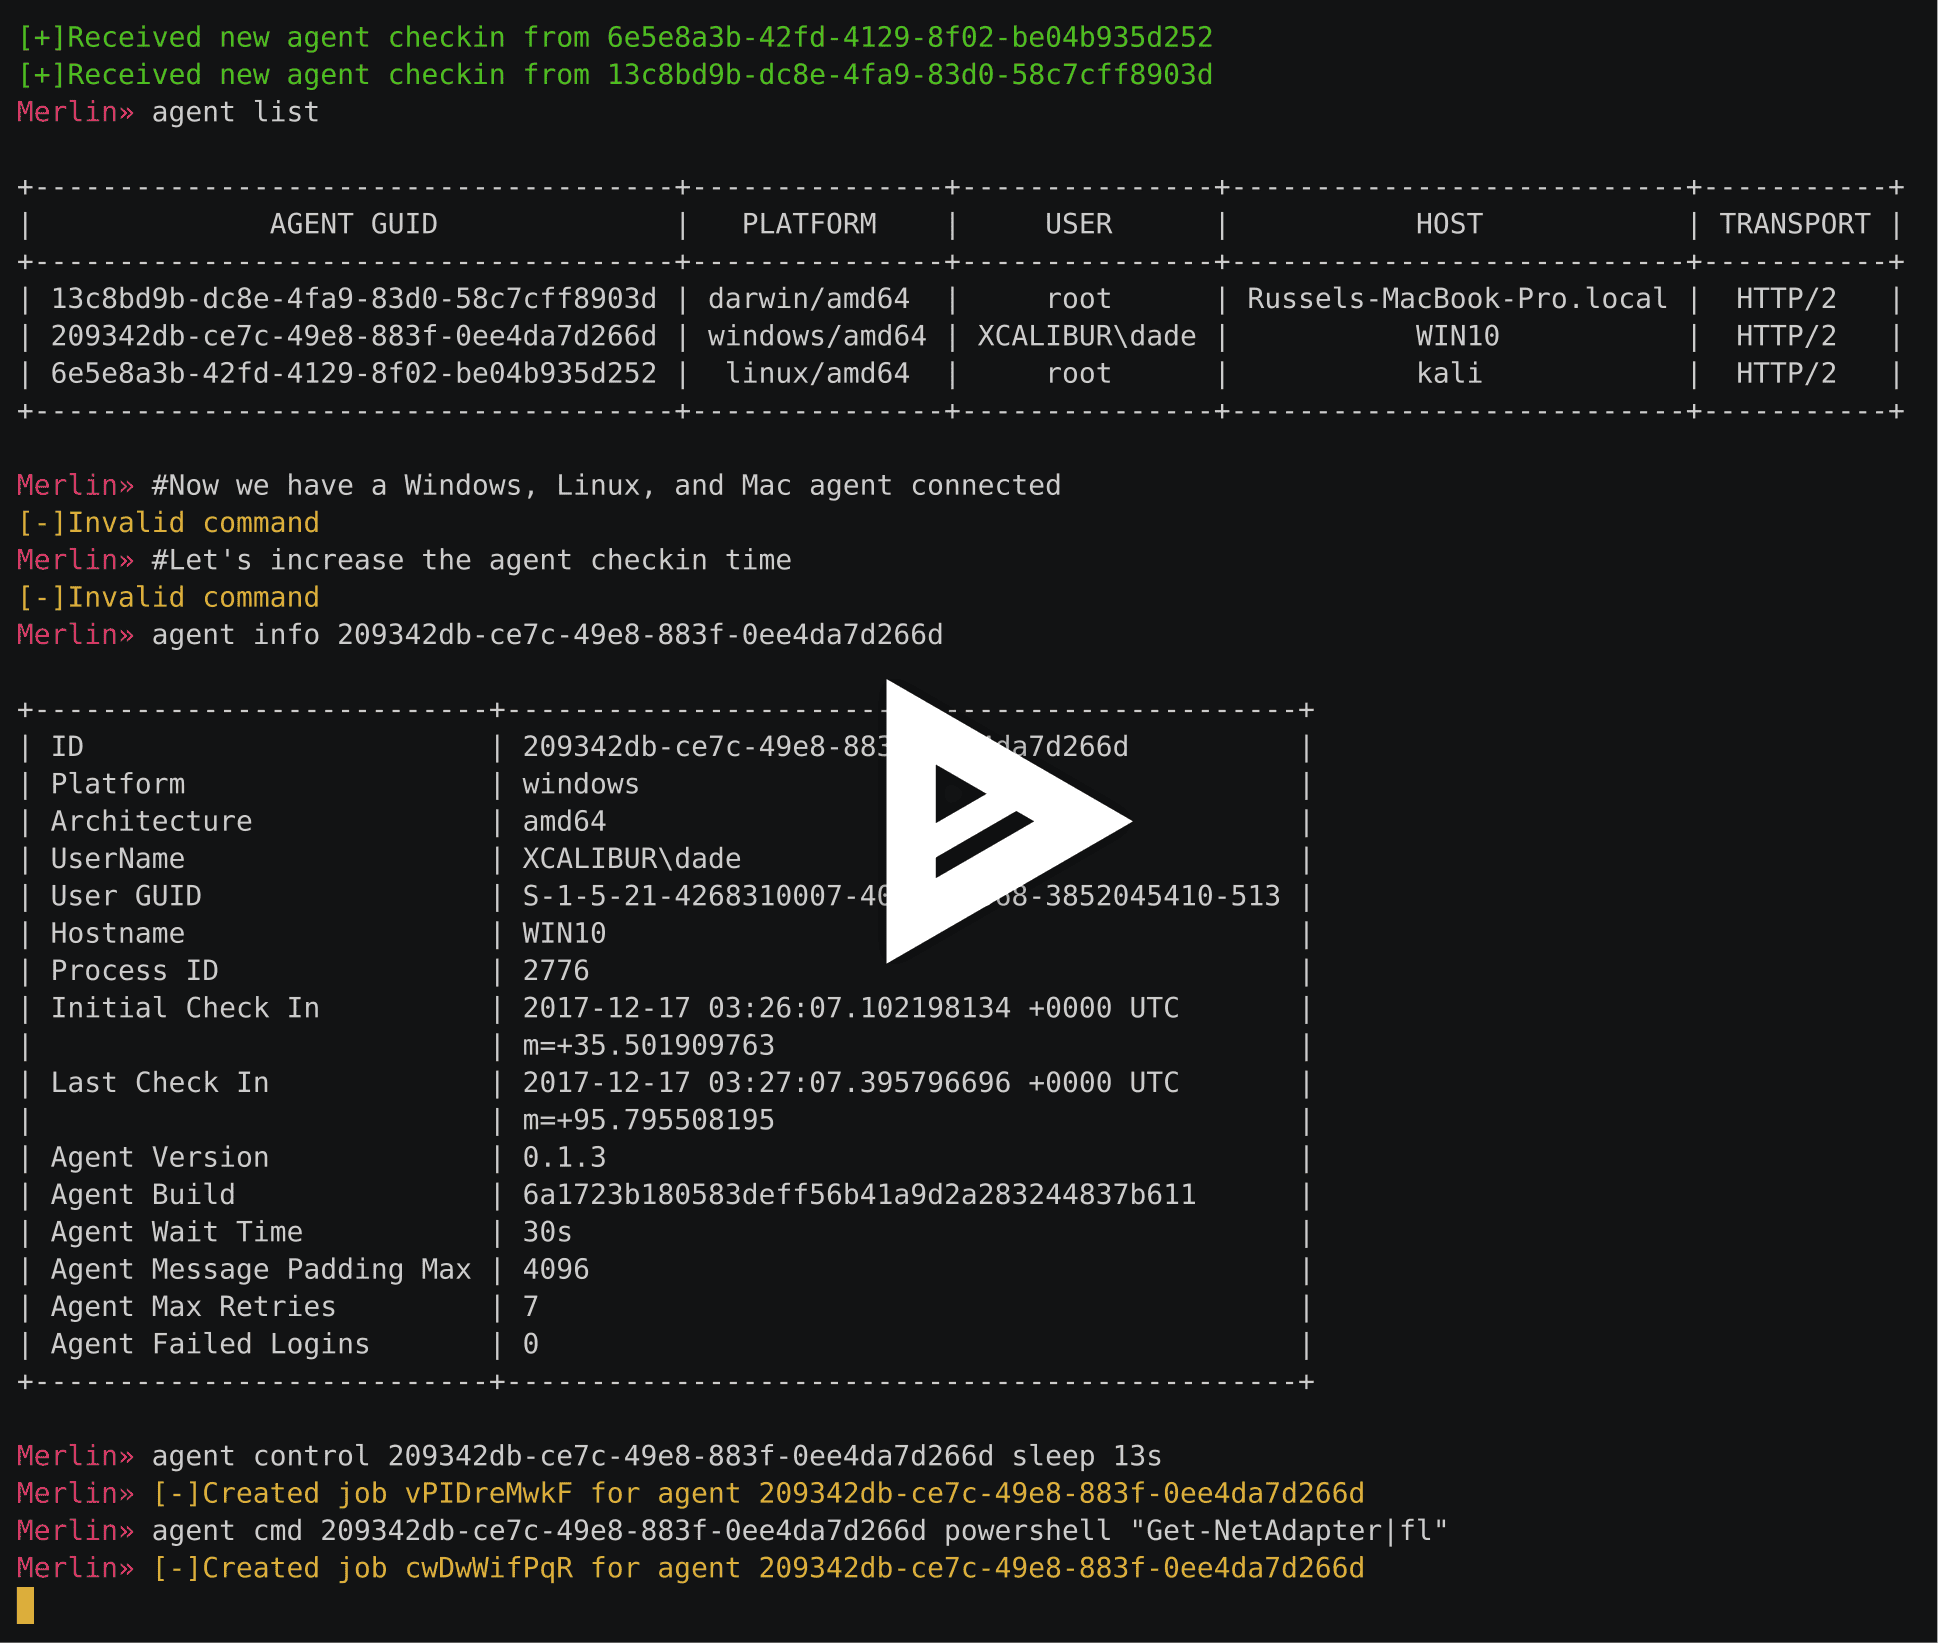The image size is (1938, 1643).
Task: Click the video play button overlay
Action: click(x=1005, y=820)
